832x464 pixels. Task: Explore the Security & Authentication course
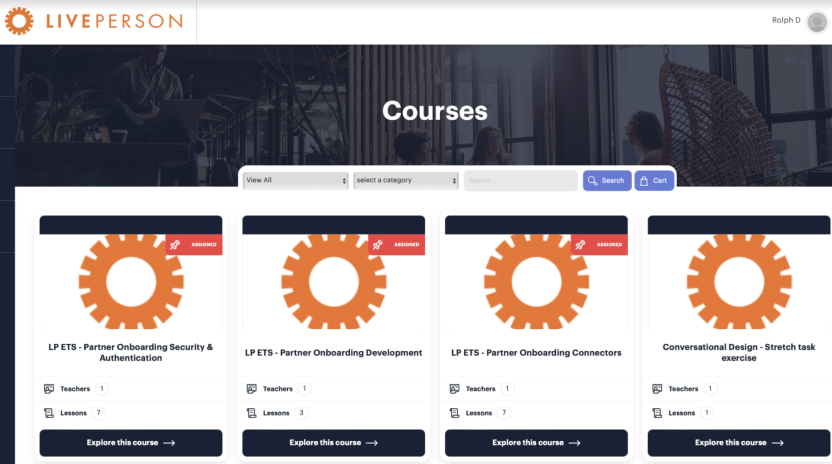pos(131,443)
